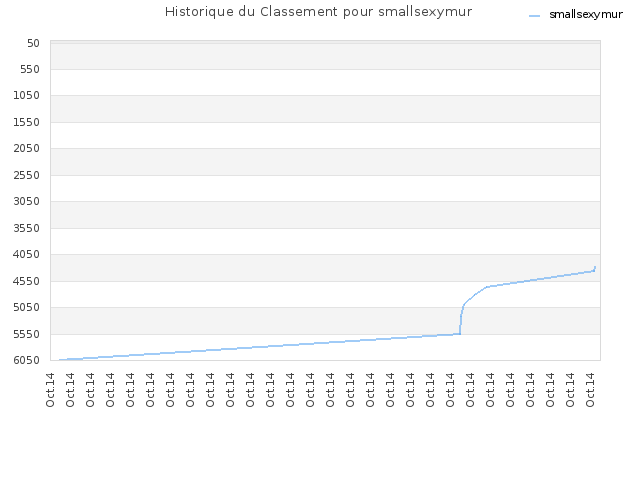
Task: Click the y-axis label 3550
Action: tap(27, 228)
